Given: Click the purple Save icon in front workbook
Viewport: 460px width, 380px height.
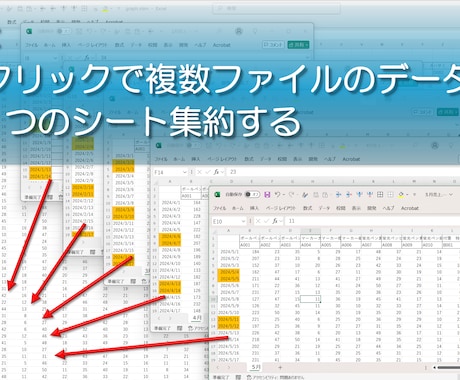Looking at the screenshot, I should 267,194.
